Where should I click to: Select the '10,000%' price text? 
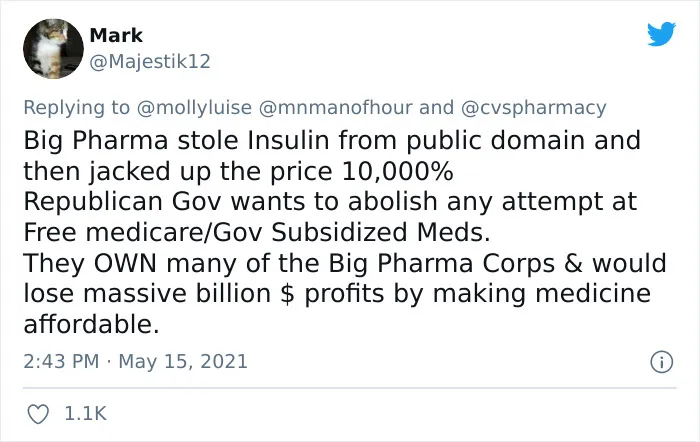[x=398, y=171]
